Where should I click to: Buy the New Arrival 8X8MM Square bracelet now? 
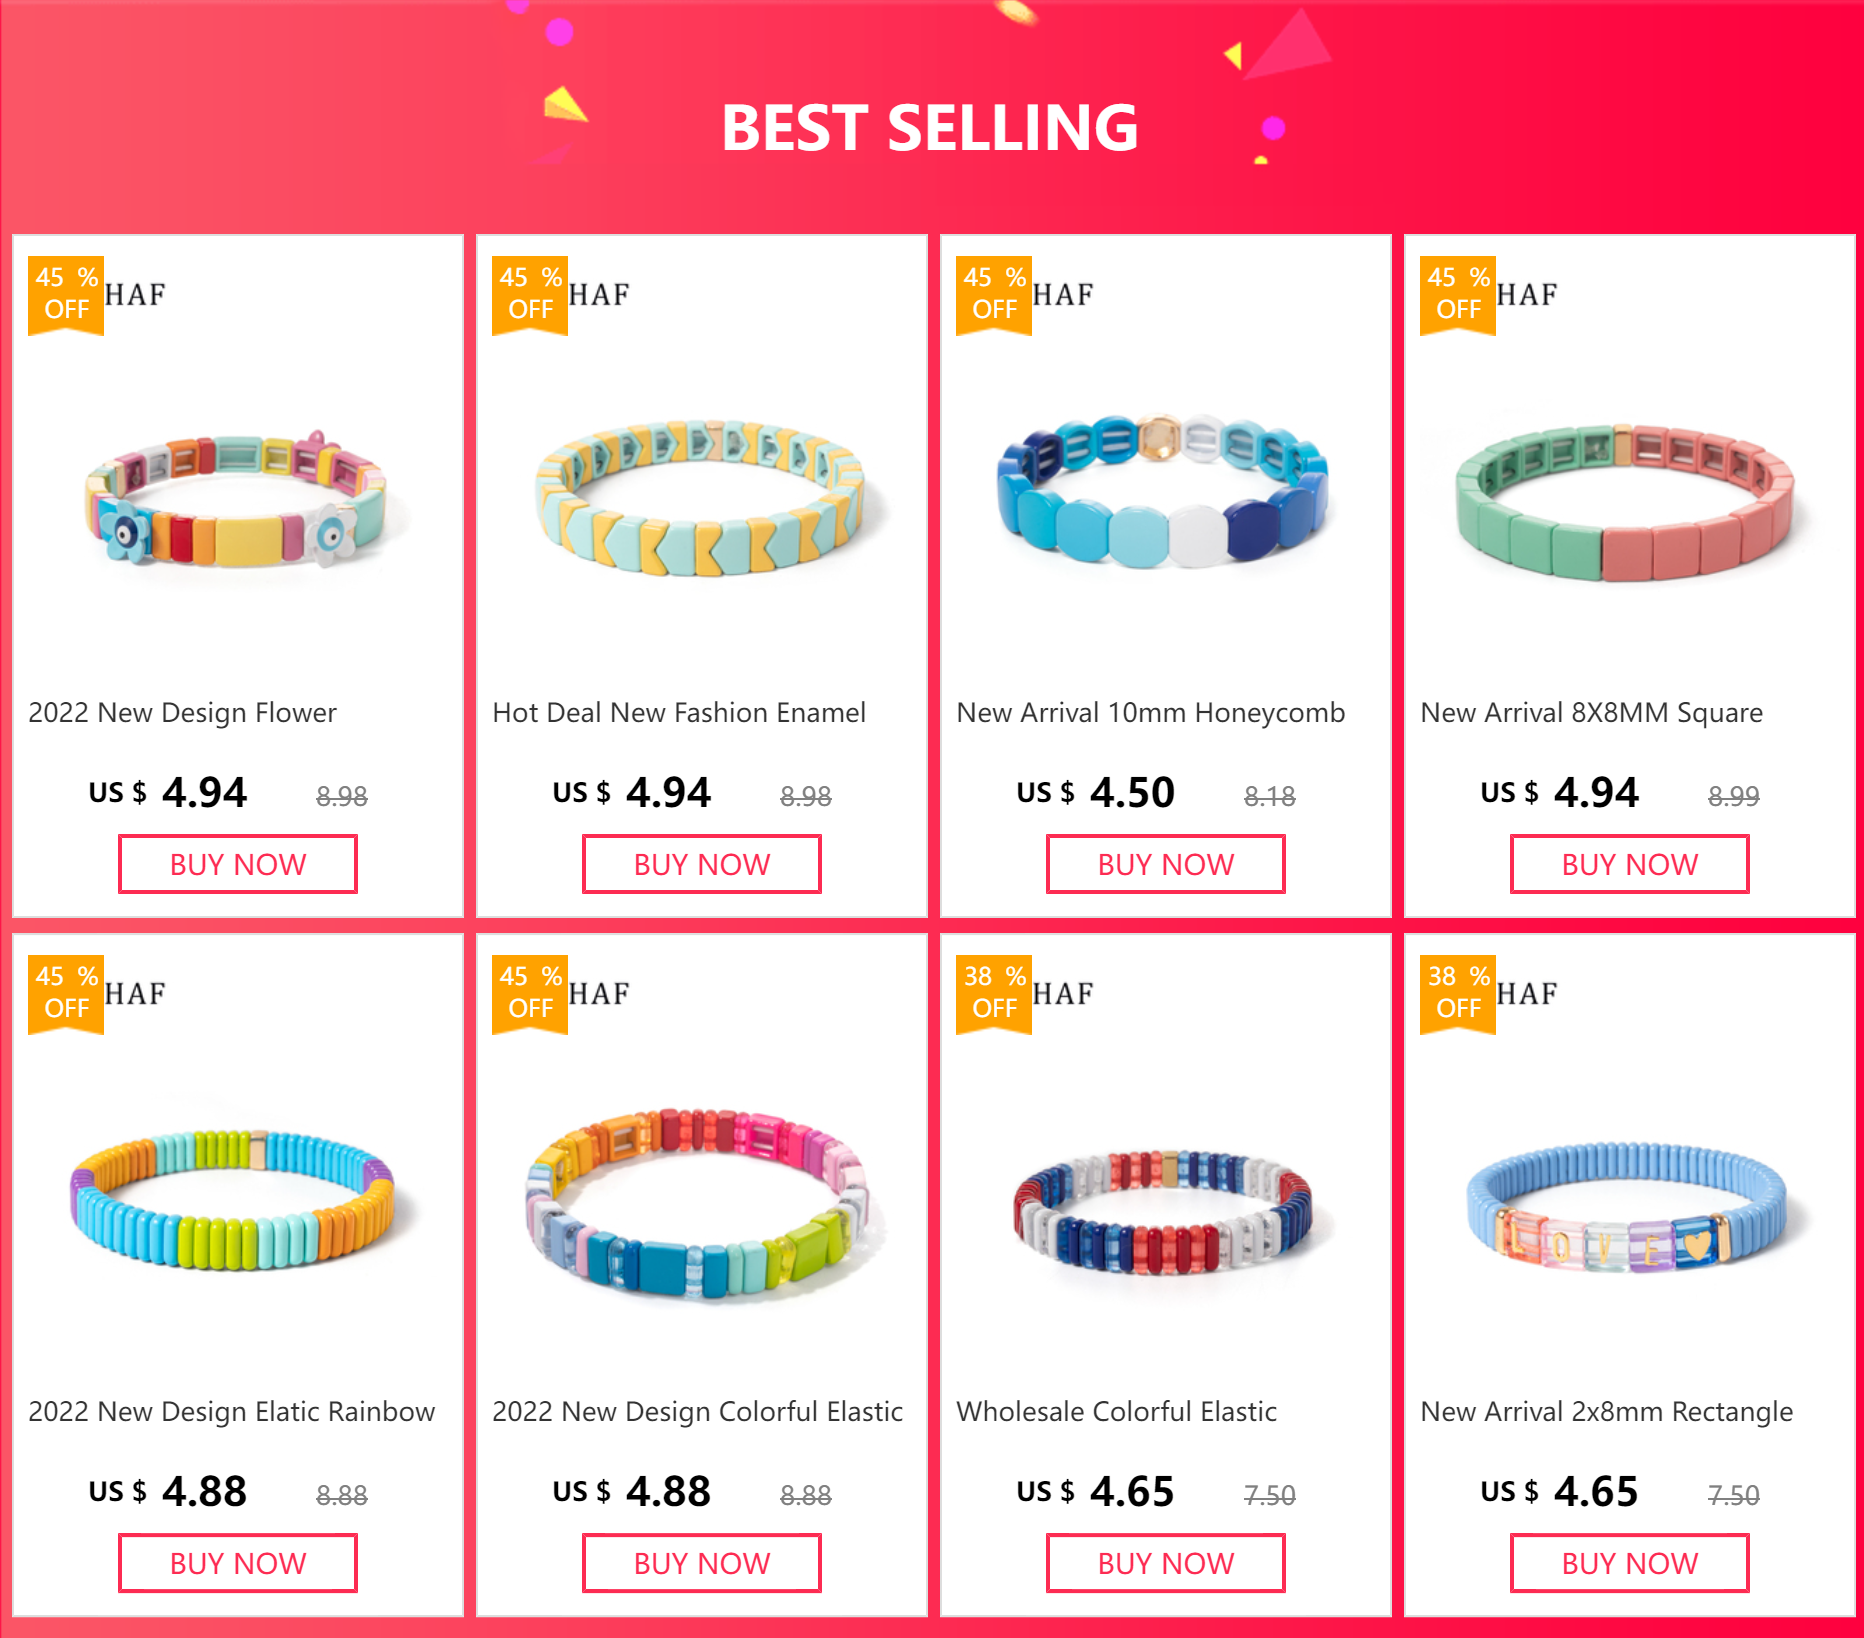1629,864
